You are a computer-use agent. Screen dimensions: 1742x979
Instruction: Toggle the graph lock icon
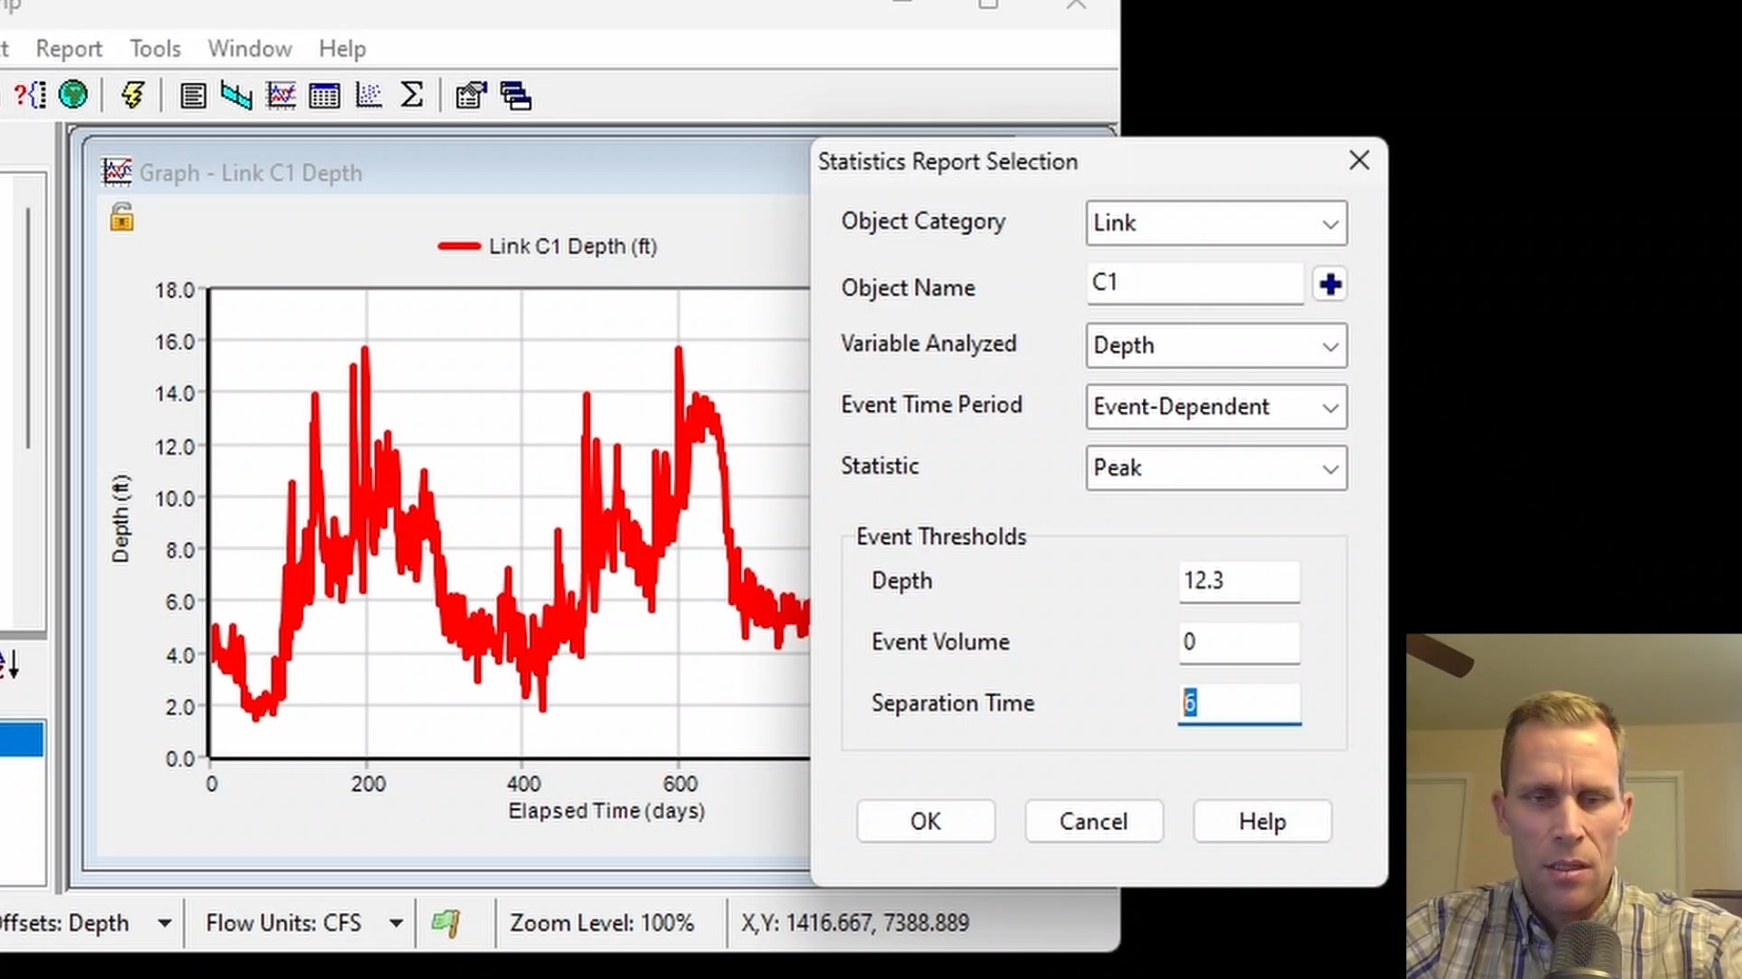[122, 217]
